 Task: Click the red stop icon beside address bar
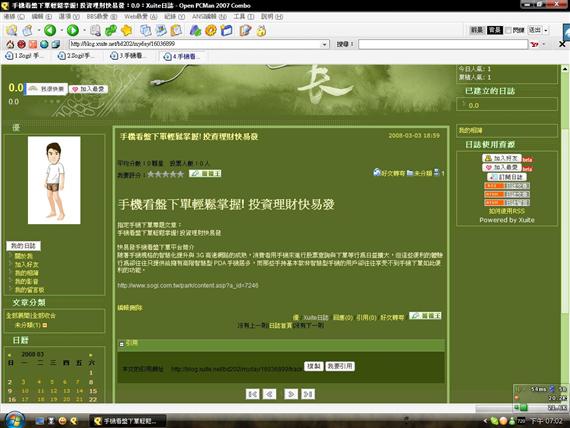click(21, 44)
